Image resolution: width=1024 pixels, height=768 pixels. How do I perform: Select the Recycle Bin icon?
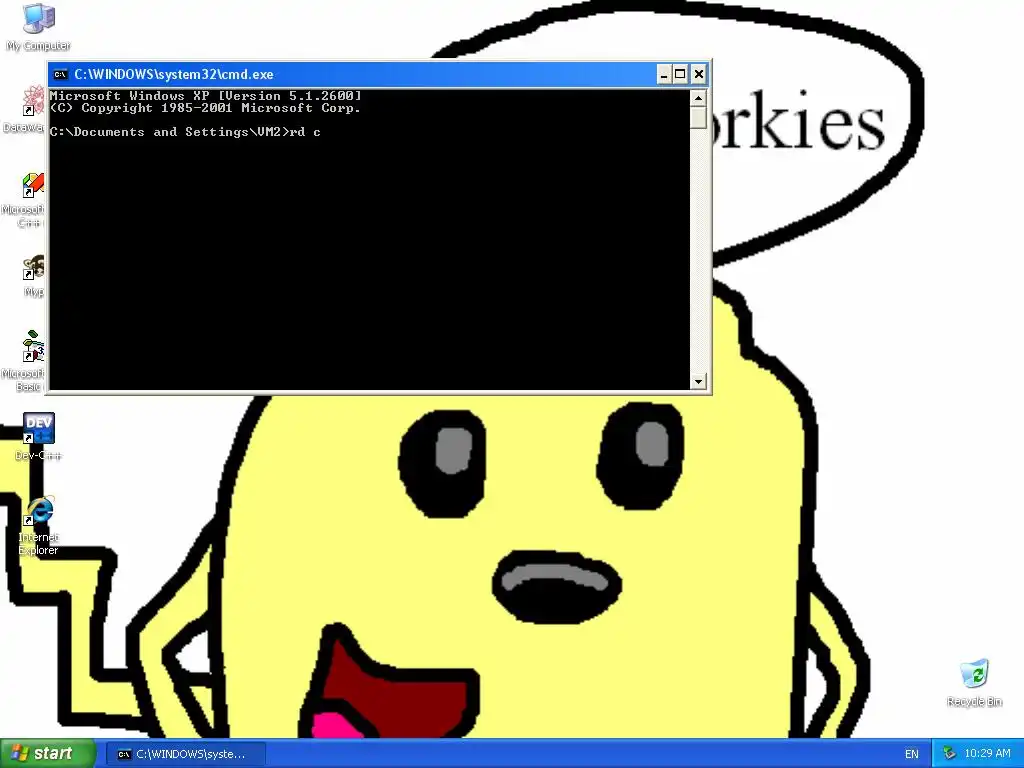(x=974, y=683)
